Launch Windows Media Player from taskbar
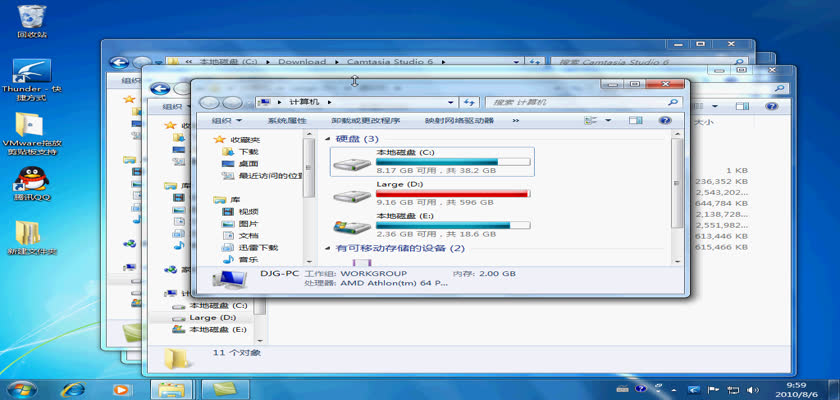Image resolution: width=840 pixels, height=400 pixels. point(122,388)
